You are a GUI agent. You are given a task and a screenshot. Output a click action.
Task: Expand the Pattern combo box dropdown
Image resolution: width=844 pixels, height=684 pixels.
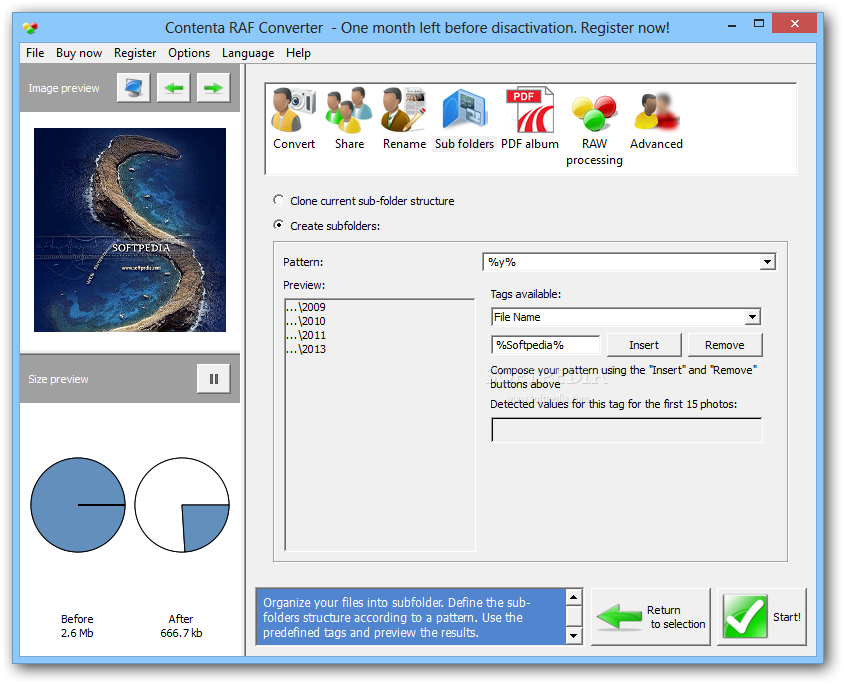point(767,262)
